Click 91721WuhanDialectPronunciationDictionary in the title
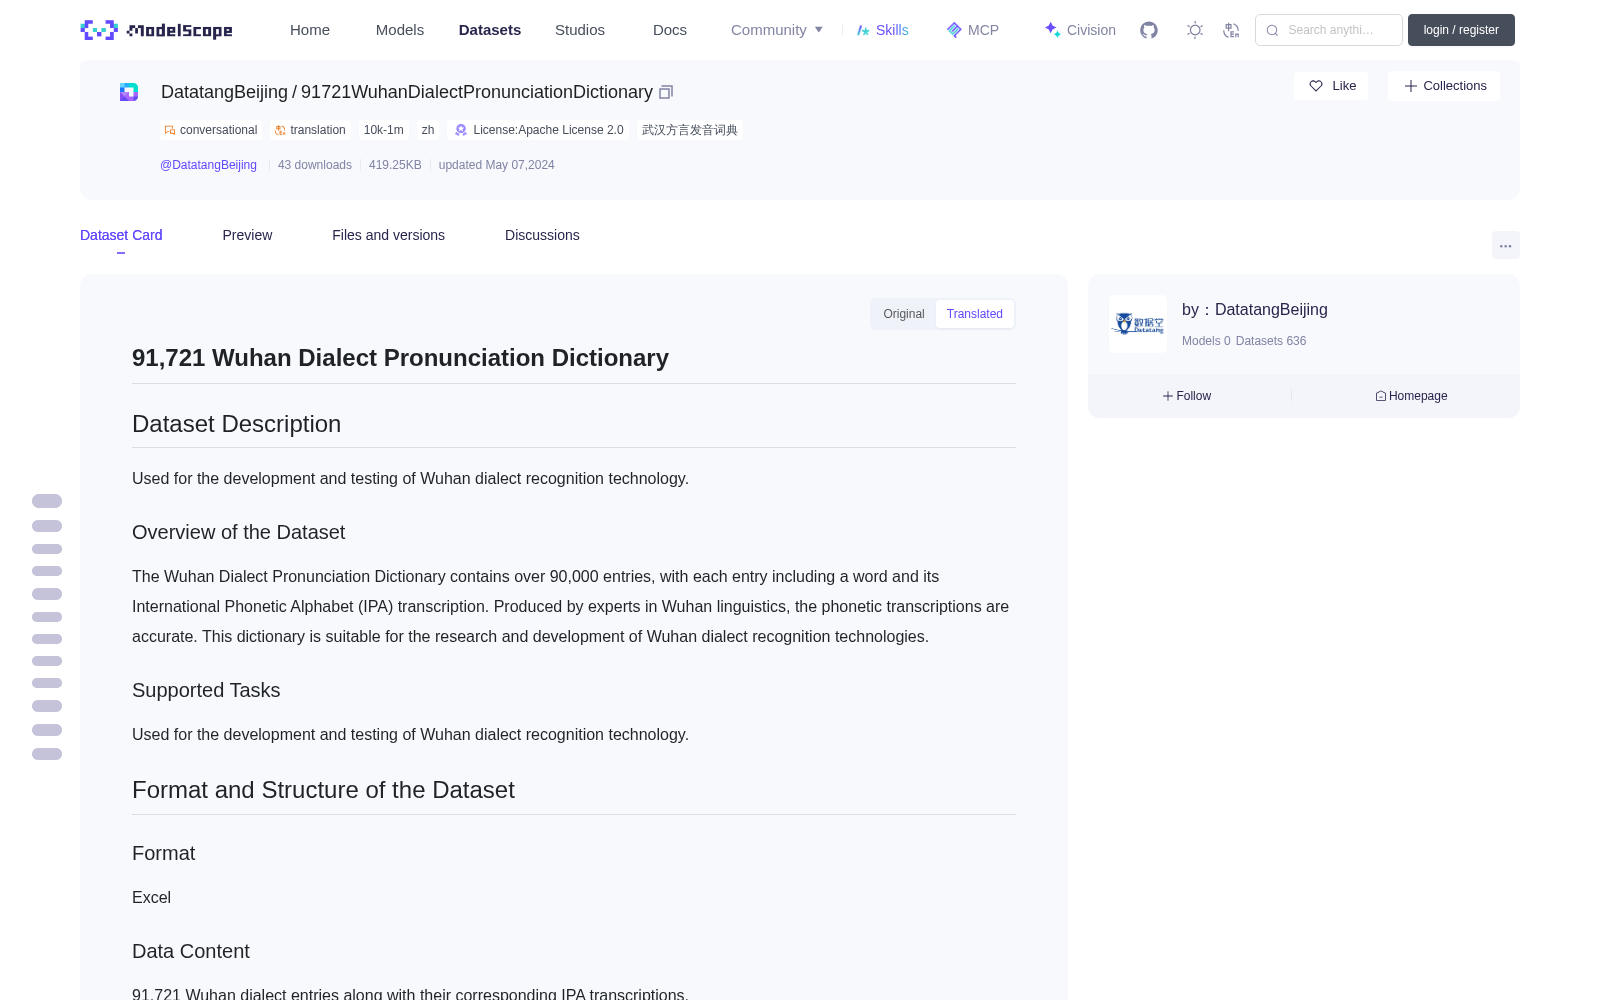The height and width of the screenshot is (1000, 1600). (477, 92)
